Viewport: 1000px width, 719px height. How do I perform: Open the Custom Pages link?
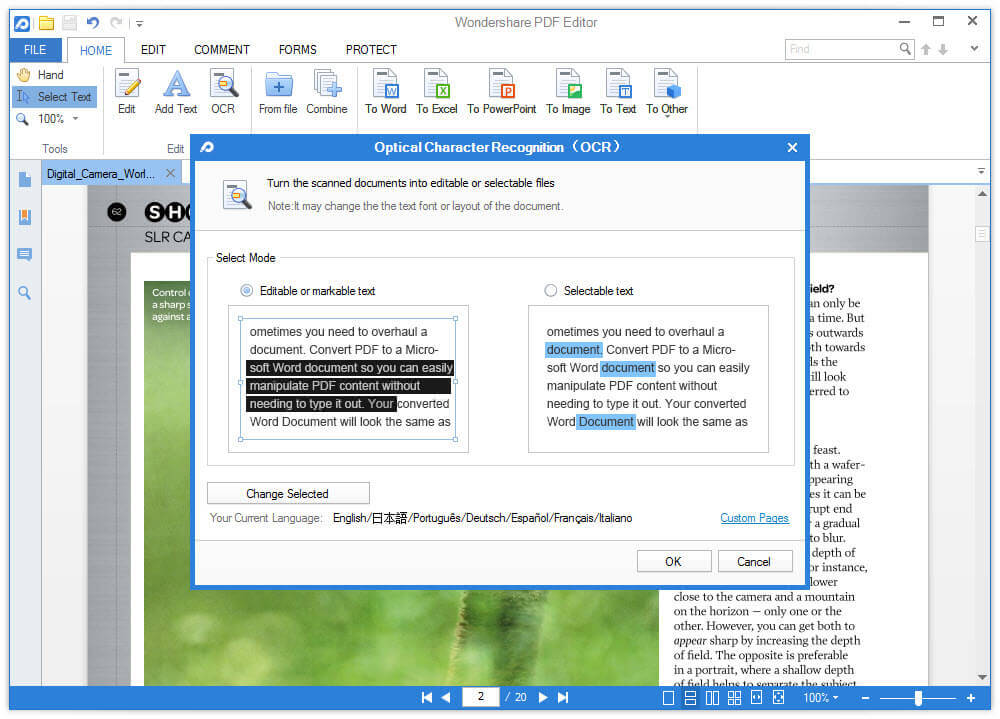[754, 518]
